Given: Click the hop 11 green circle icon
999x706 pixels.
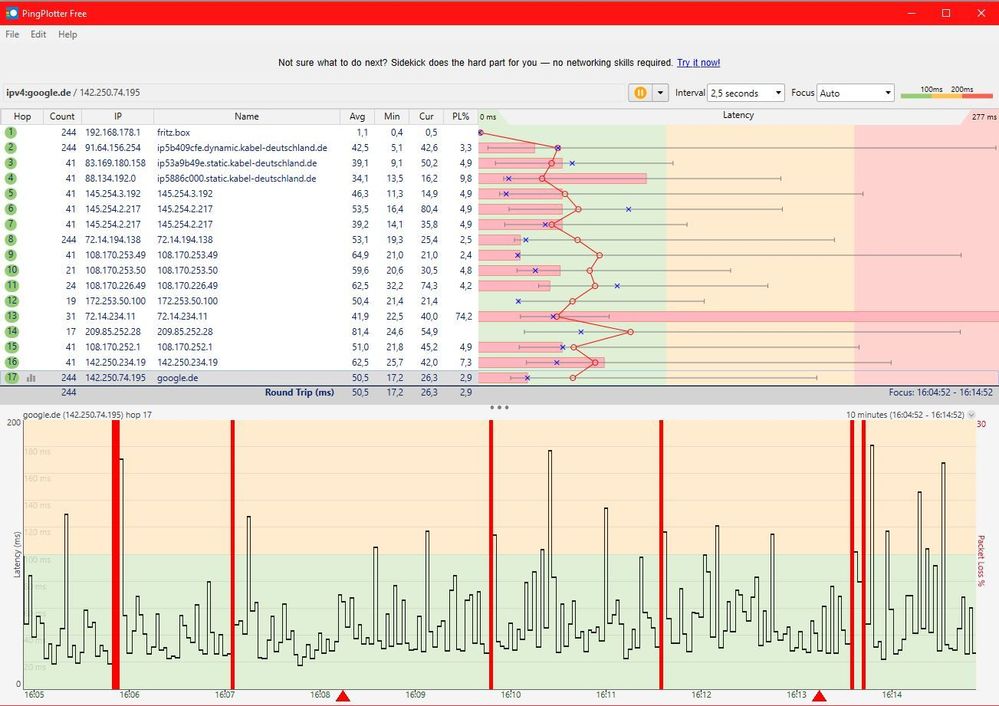Looking at the screenshot, I should pyautogui.click(x=11, y=285).
